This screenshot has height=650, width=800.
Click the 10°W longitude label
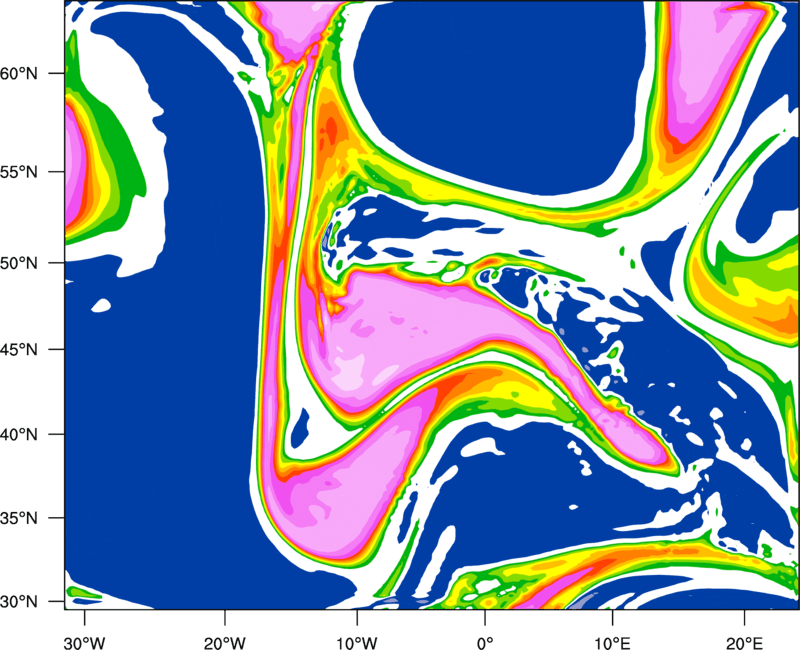[x=357, y=643]
